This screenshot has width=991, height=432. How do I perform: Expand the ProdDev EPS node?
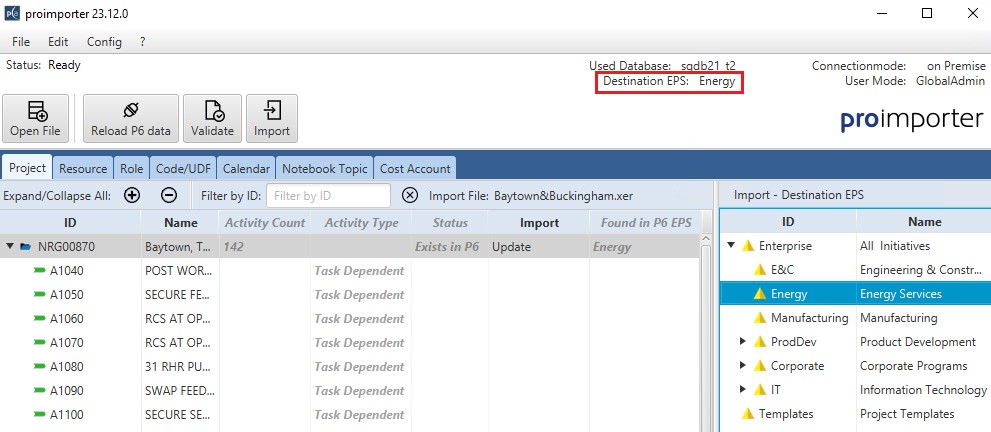tap(742, 342)
